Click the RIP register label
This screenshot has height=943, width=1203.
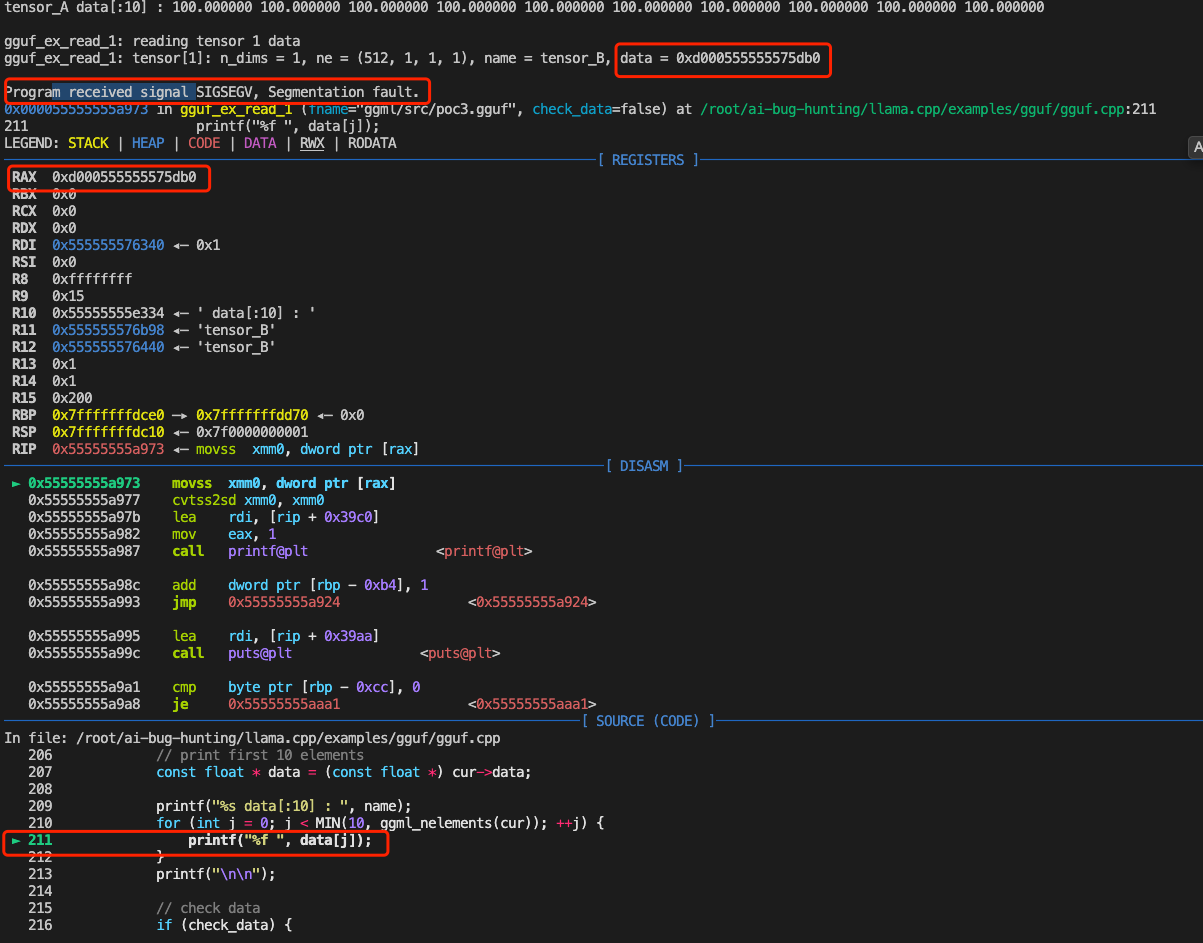[24, 449]
